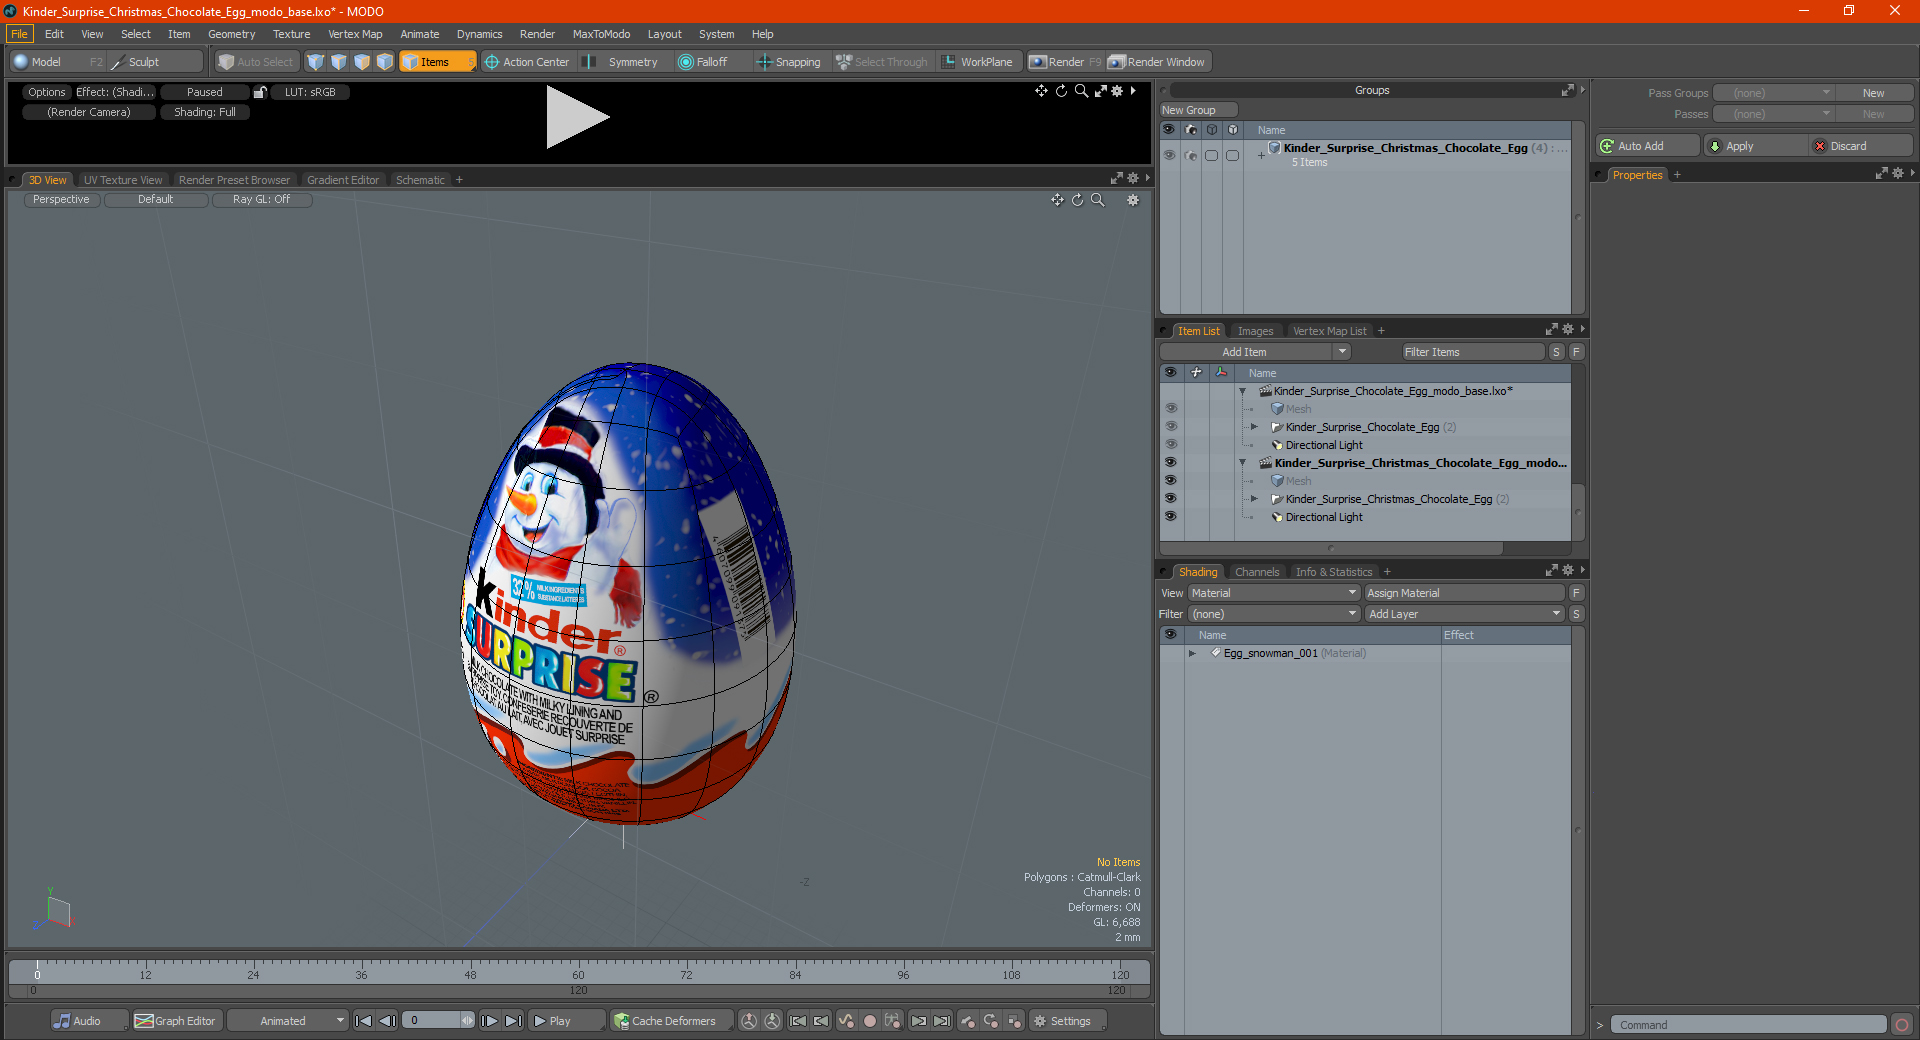This screenshot has height=1040, width=1920.
Task: Toggle visibility of first Mesh item
Action: (x=1170, y=409)
